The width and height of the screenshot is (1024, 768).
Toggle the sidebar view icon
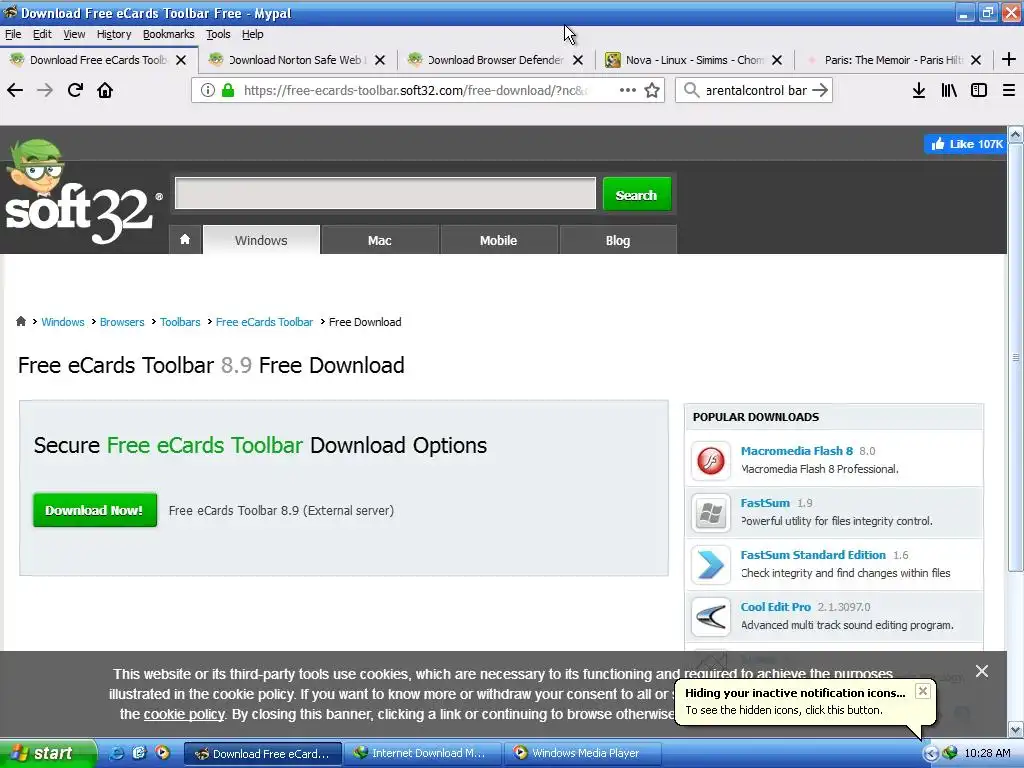(x=979, y=90)
